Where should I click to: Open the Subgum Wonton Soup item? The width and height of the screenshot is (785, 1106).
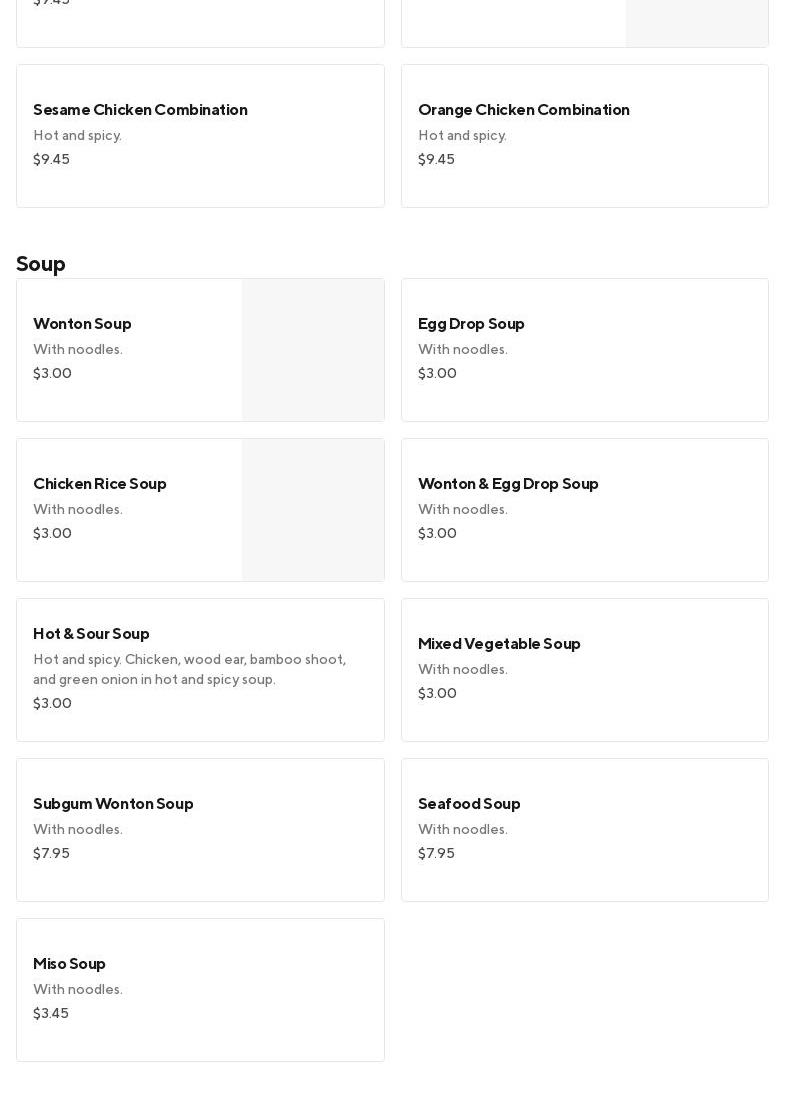click(x=200, y=830)
